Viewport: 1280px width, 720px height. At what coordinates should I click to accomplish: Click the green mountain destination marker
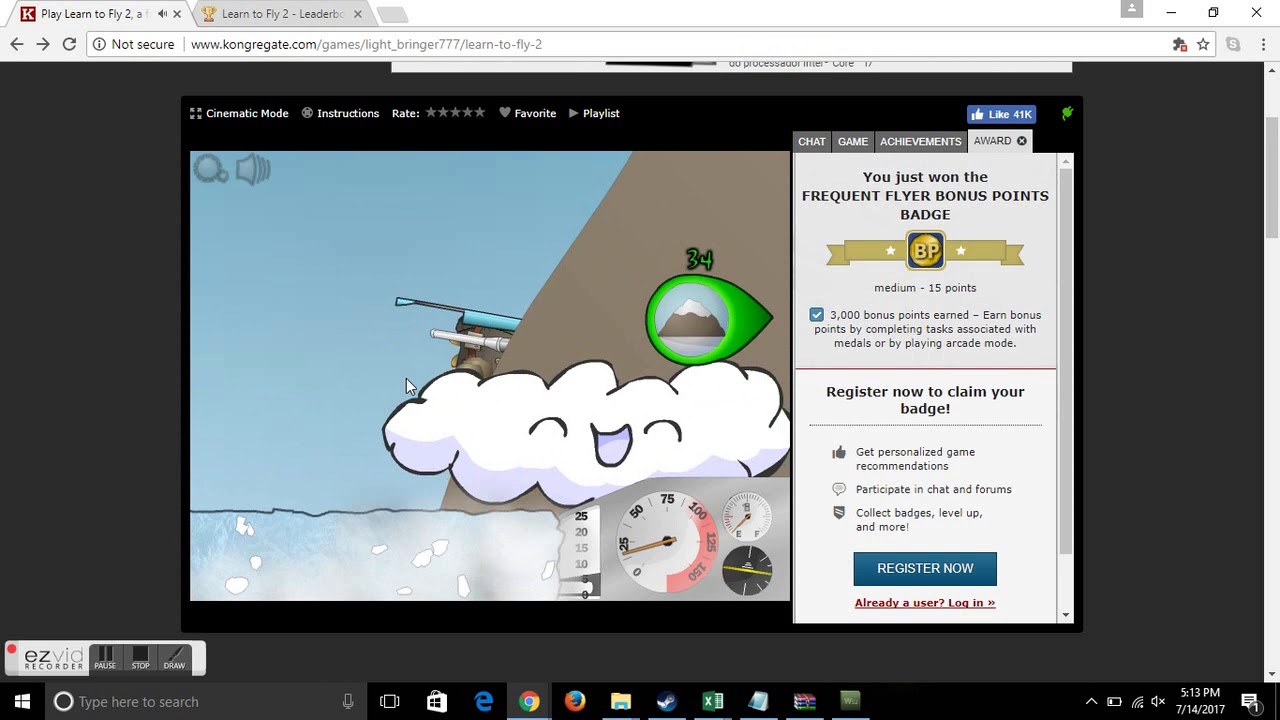click(708, 320)
